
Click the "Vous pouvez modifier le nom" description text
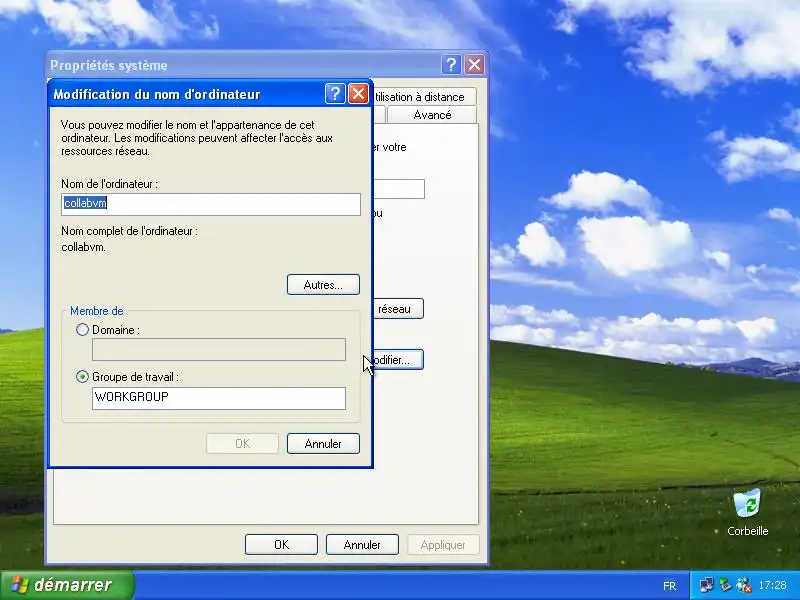(x=197, y=138)
